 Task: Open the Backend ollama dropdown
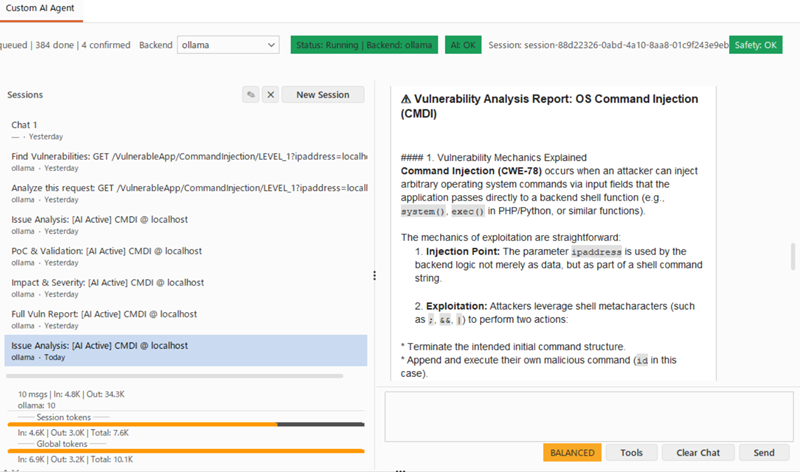(x=228, y=45)
